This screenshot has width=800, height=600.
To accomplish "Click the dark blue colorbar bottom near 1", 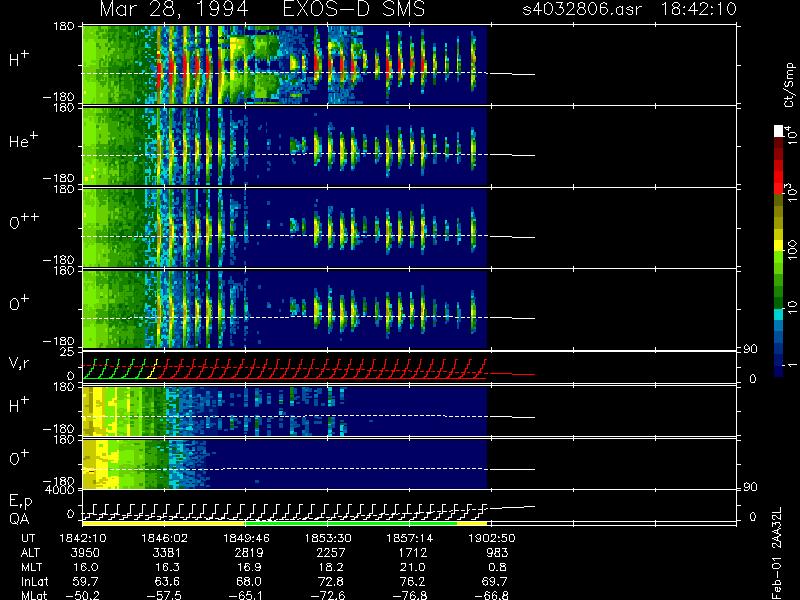I will (x=779, y=370).
